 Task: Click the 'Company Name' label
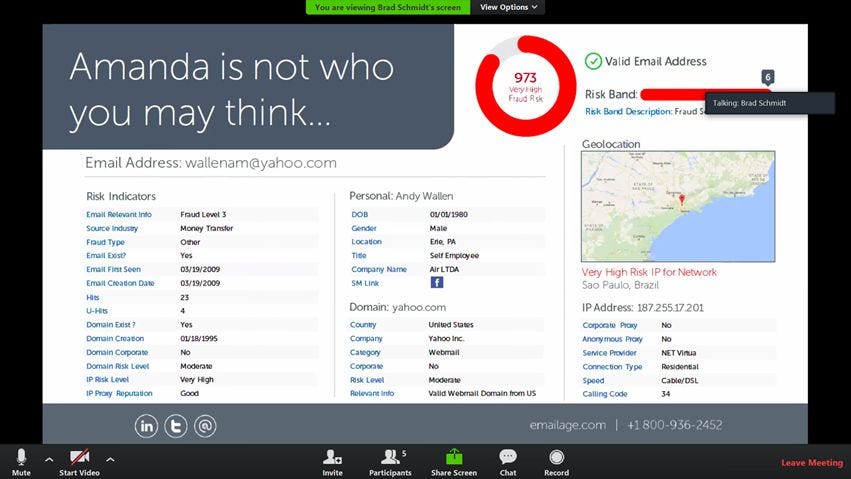379,269
